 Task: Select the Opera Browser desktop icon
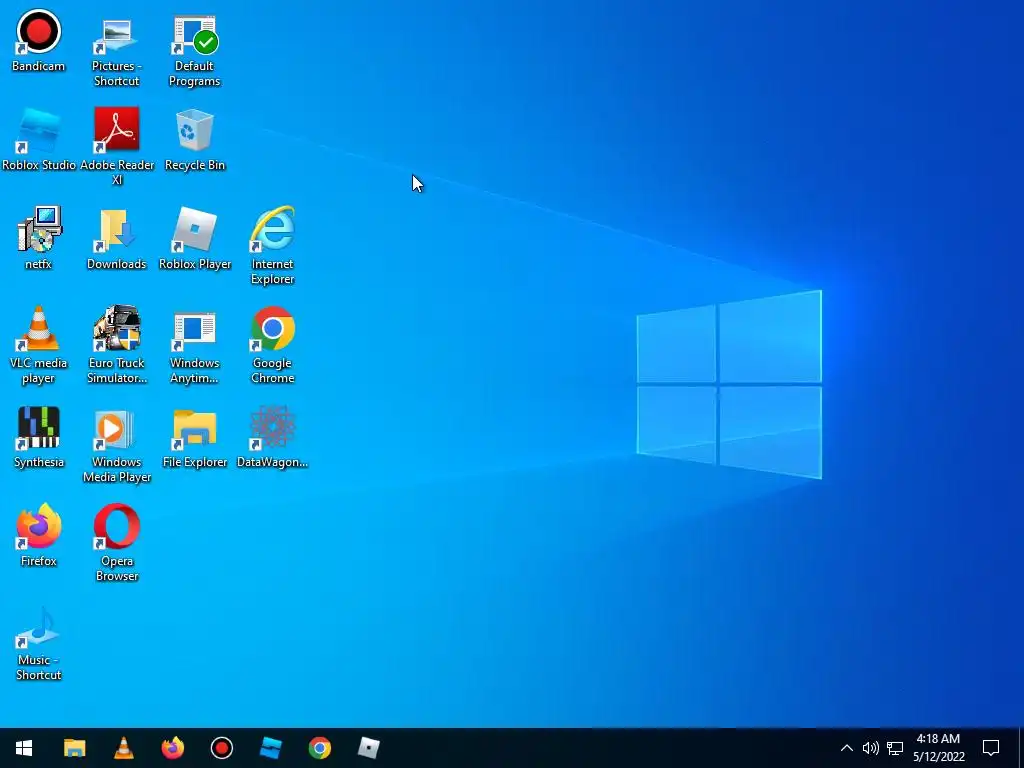tap(117, 543)
